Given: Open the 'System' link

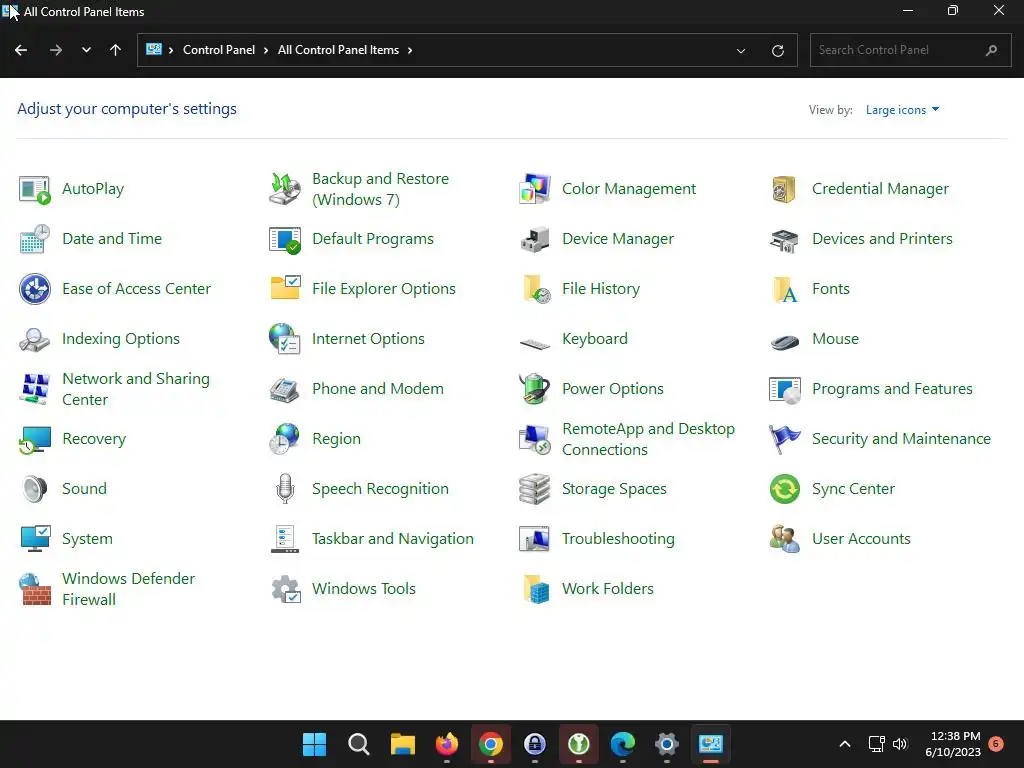Looking at the screenshot, I should tap(87, 539).
